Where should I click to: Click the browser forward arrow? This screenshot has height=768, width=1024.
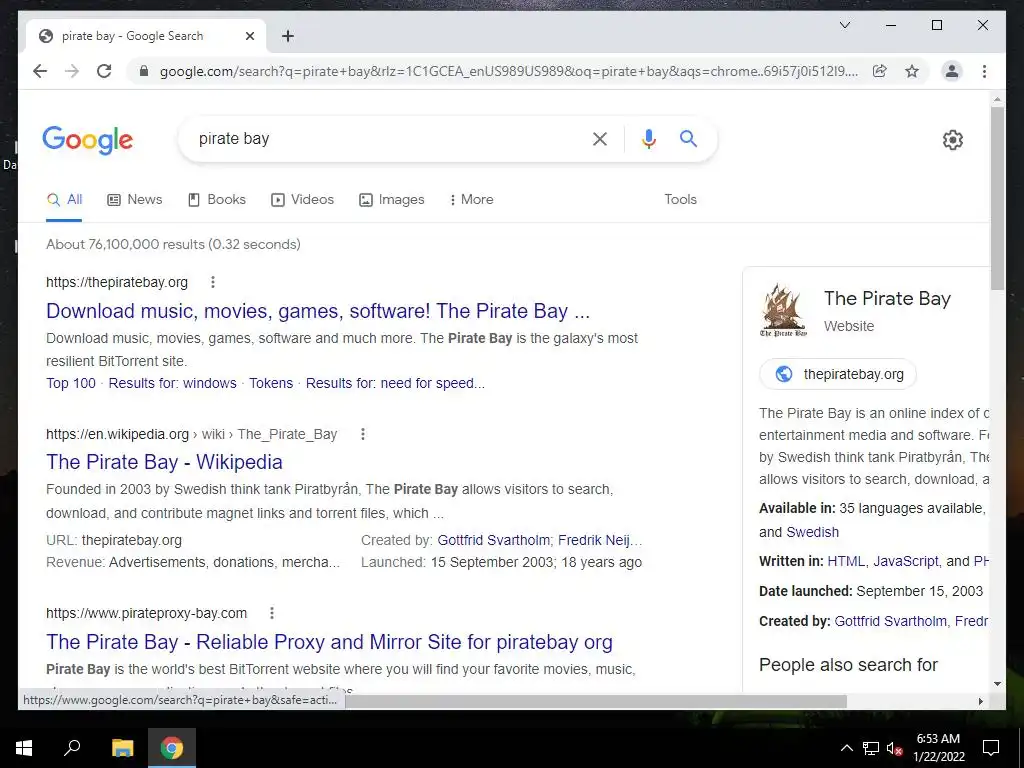pos(72,71)
